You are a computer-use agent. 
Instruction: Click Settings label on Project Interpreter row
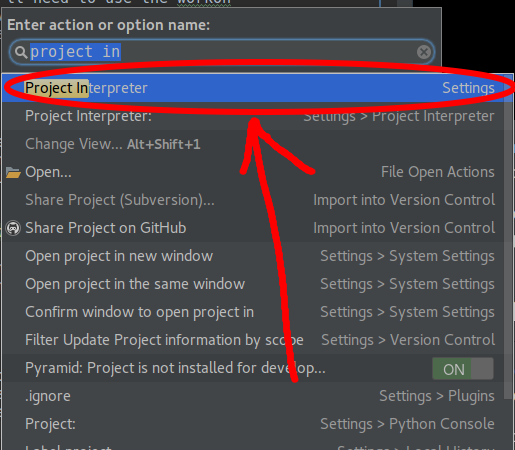coord(468,88)
